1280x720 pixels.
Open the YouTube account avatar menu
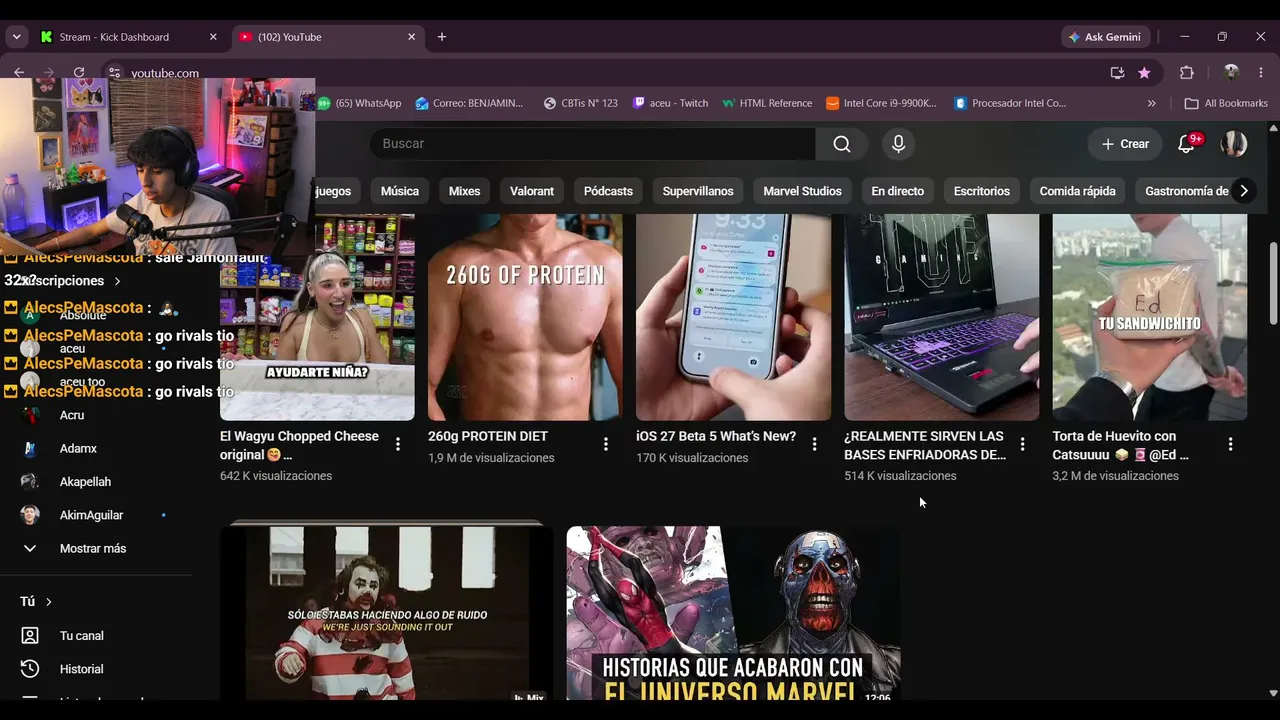(x=1234, y=144)
